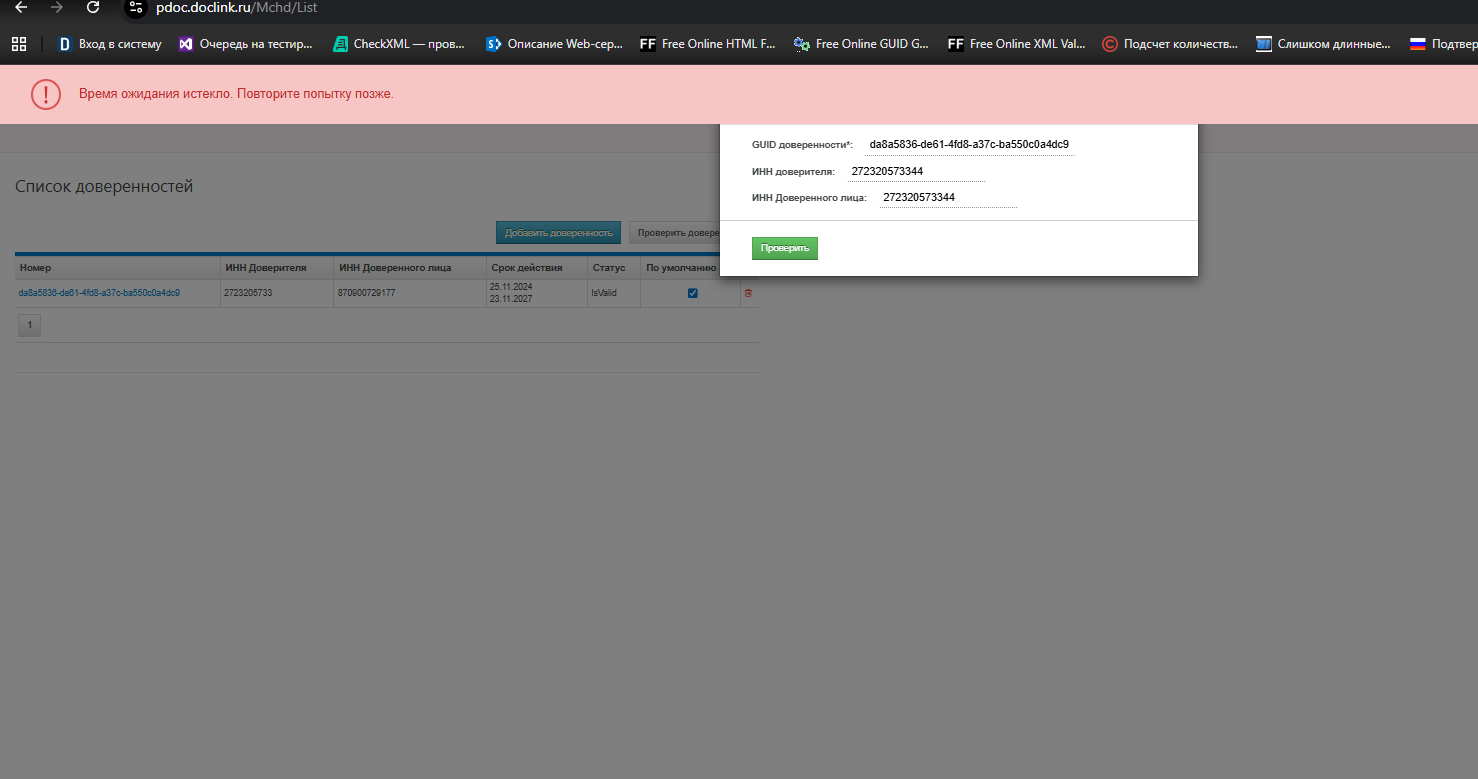Click the GUID доверенности input field
This screenshot has width=1478, height=779.
point(969,145)
